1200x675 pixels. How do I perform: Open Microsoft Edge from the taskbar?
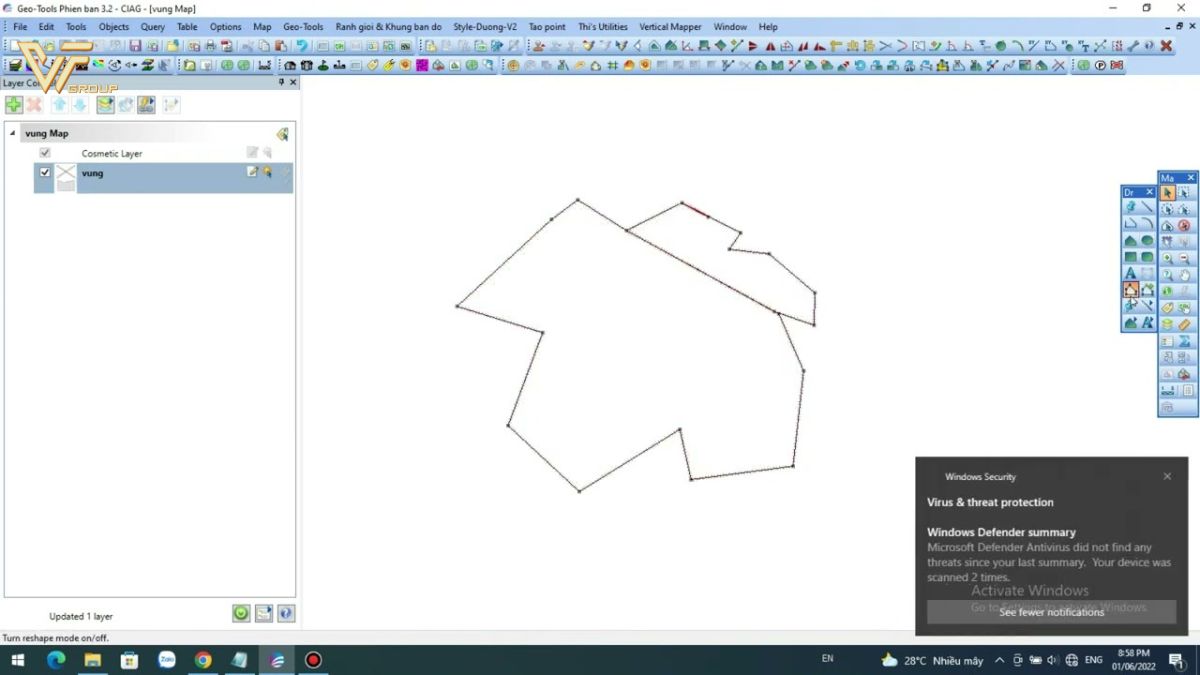pos(56,660)
